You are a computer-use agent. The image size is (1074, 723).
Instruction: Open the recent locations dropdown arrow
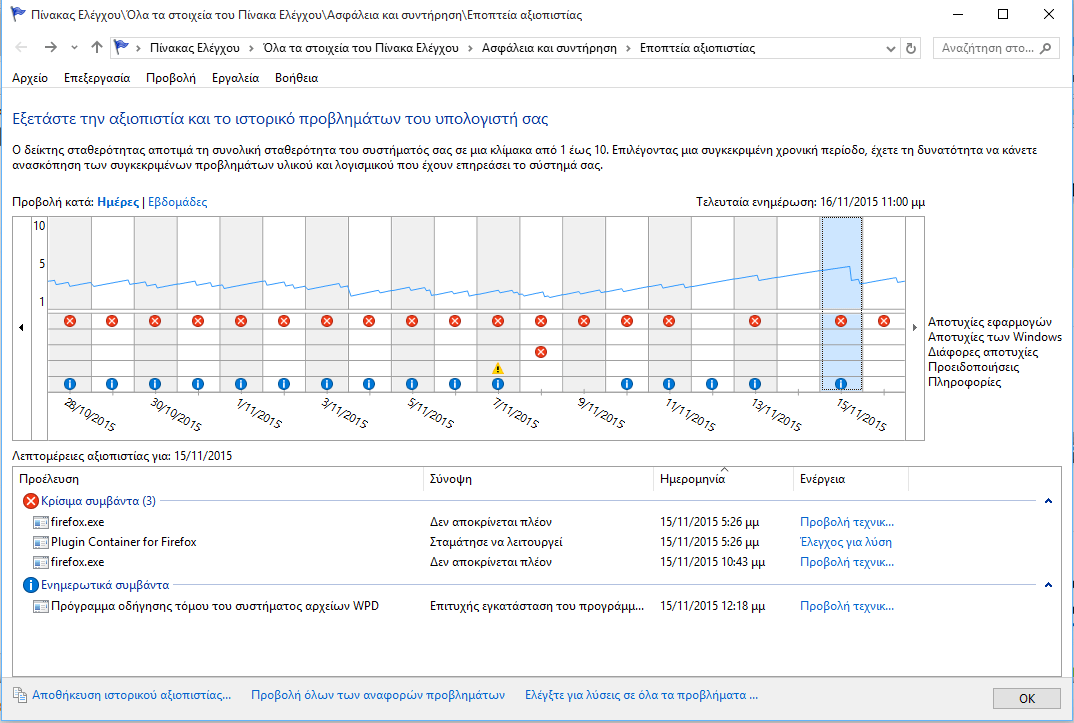[75, 48]
